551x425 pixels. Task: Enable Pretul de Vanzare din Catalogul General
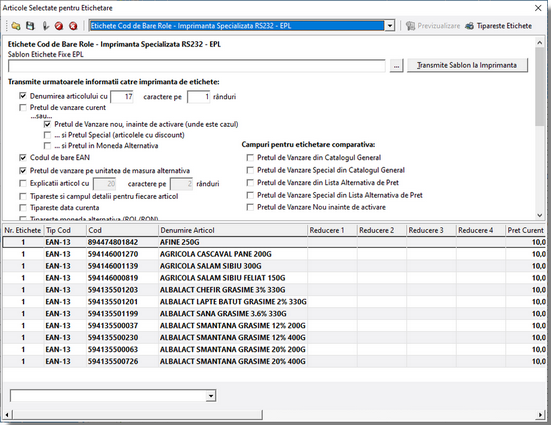(x=250, y=157)
